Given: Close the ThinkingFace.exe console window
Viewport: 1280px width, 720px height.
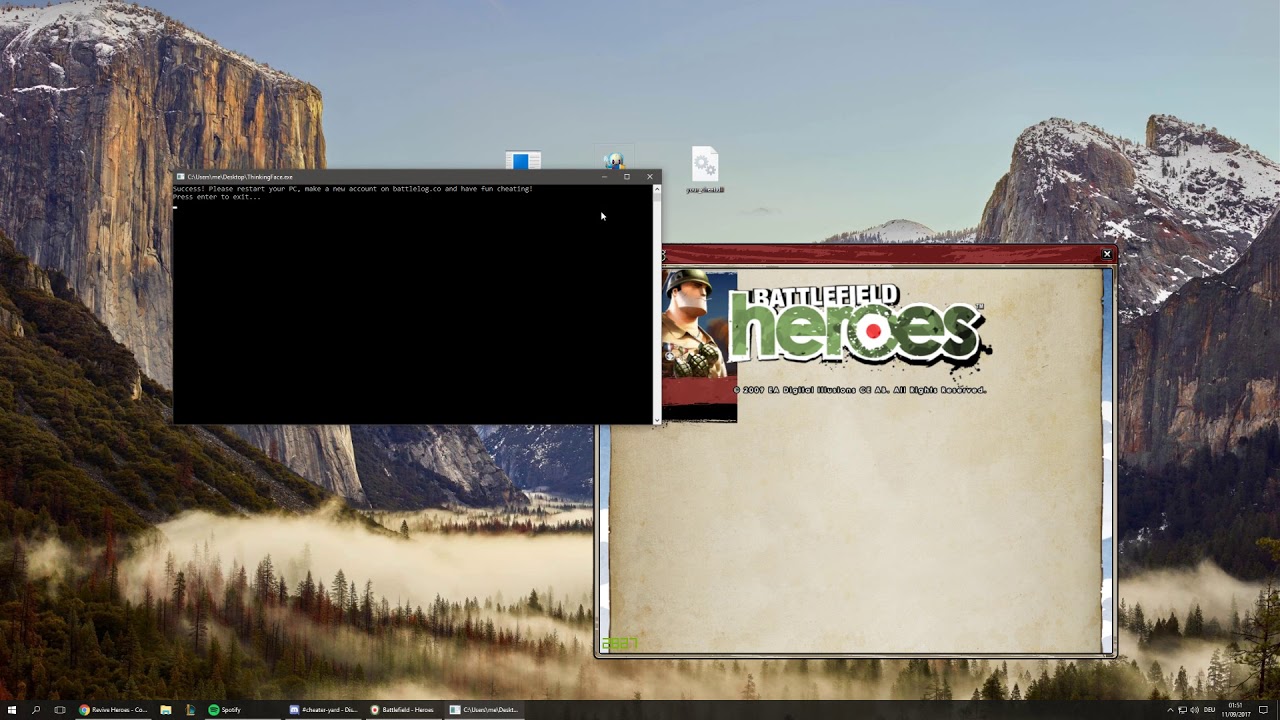Looking at the screenshot, I should click(x=650, y=177).
